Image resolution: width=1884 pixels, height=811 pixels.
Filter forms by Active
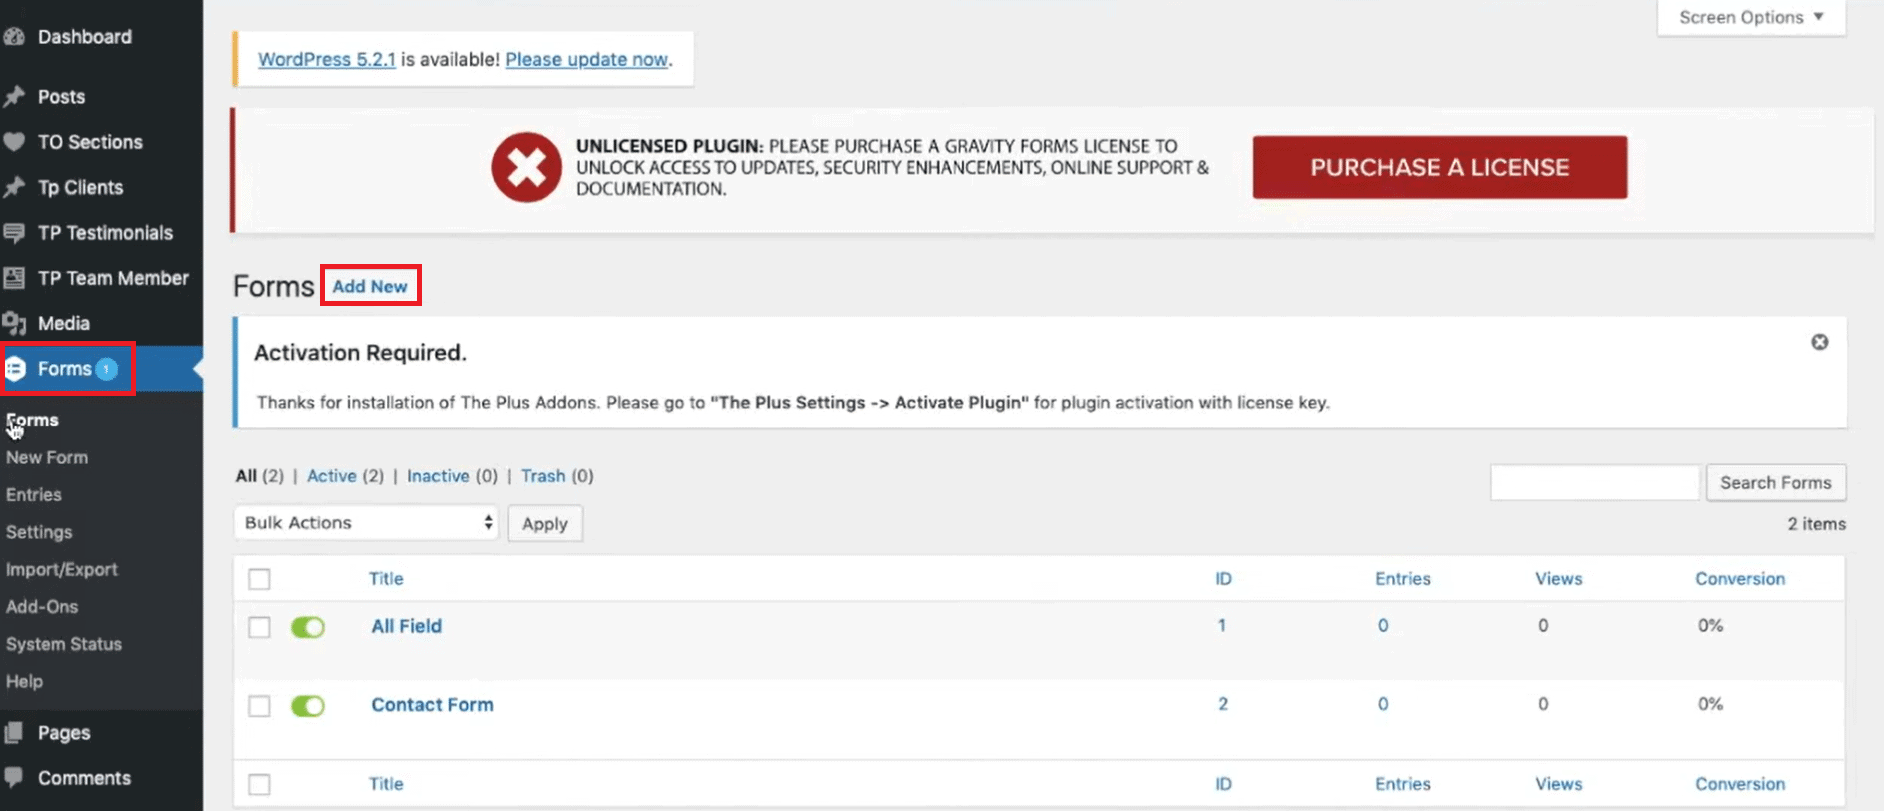[332, 476]
